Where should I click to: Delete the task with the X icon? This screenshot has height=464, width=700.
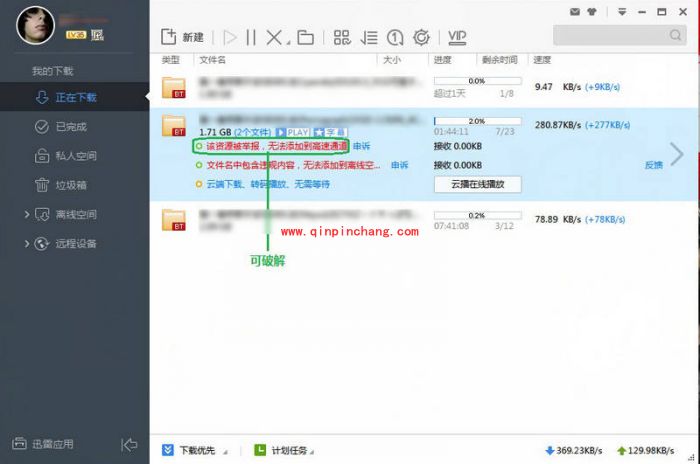point(274,37)
